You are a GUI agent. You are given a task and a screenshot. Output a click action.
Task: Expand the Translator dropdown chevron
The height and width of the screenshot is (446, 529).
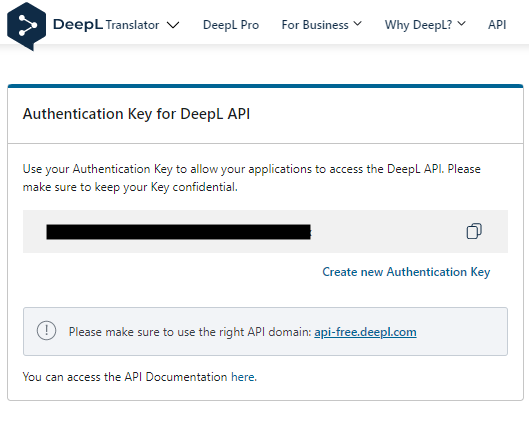tap(173, 25)
